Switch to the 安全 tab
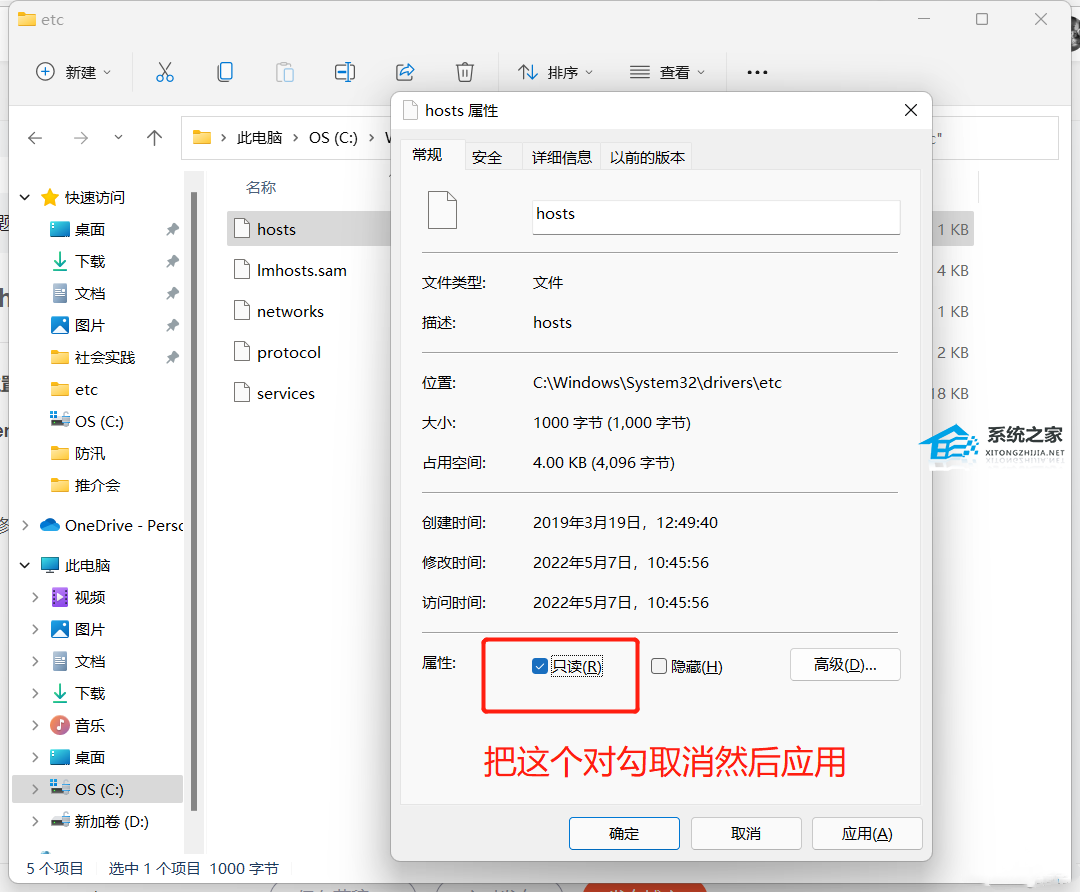 click(487, 157)
